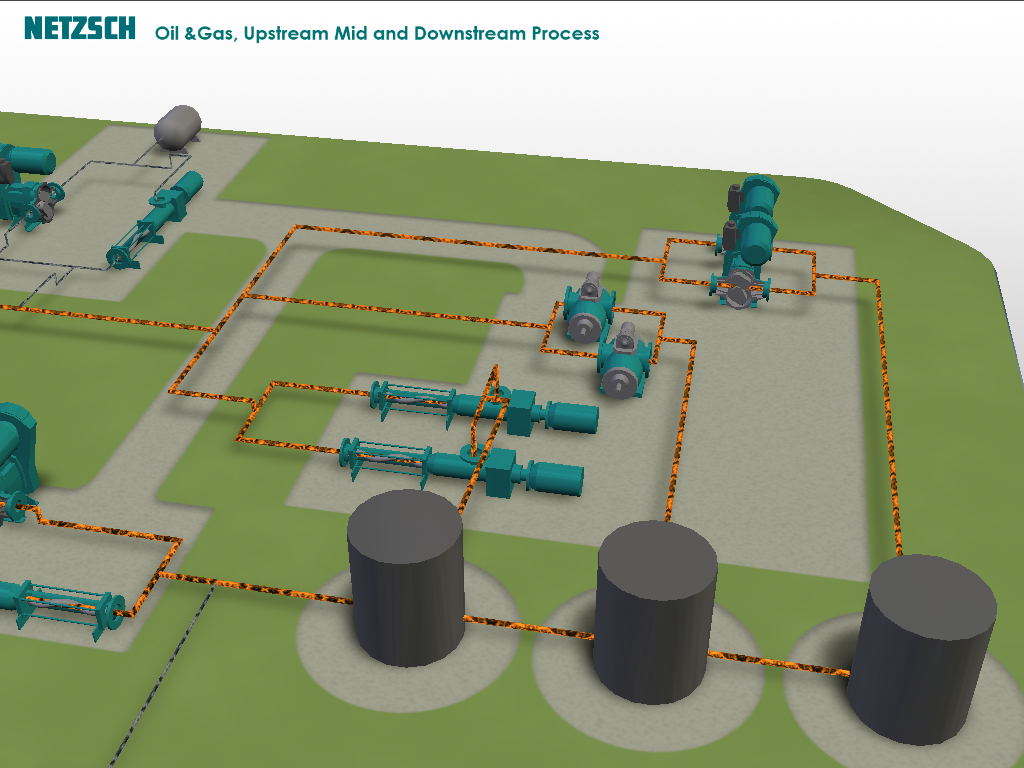The image size is (1024, 768).
Task: Select the leftmost dark storage tank
Action: coord(406,578)
